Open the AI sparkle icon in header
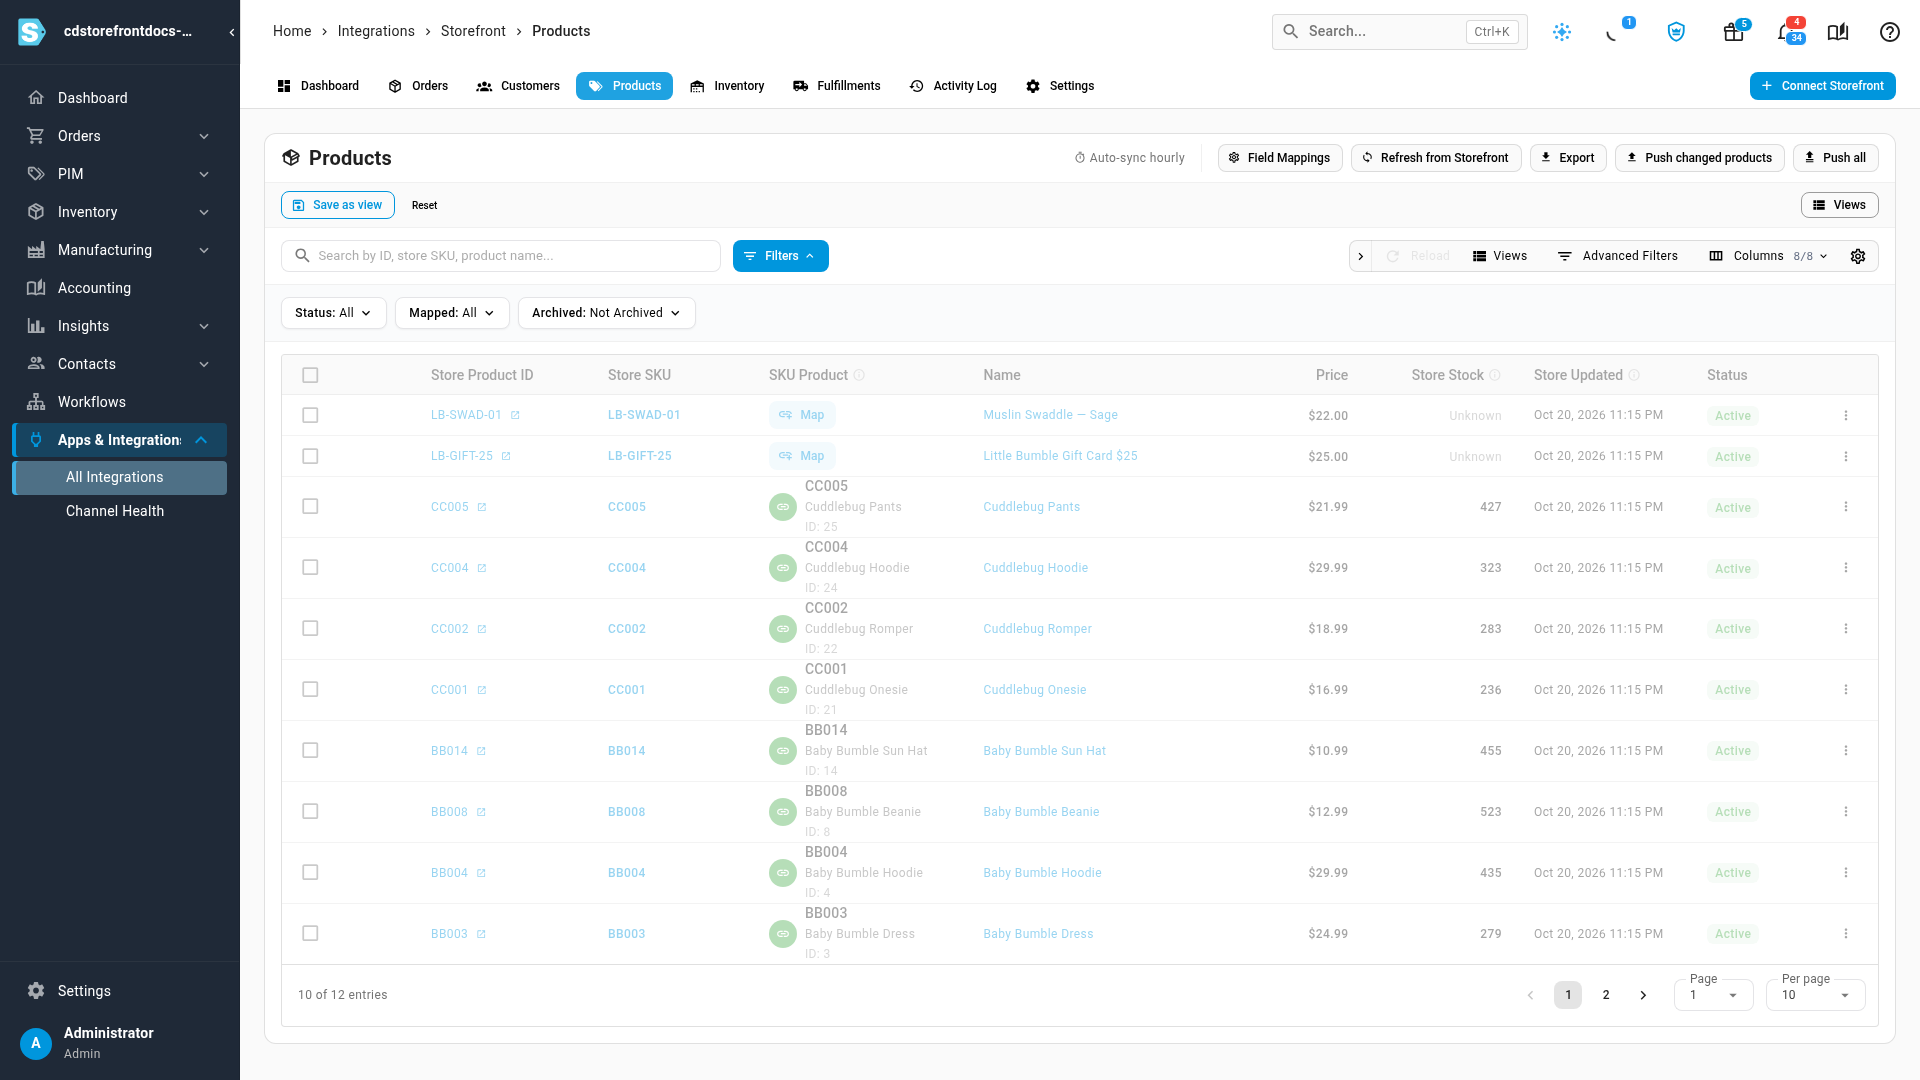The image size is (1920, 1080). point(1562,32)
